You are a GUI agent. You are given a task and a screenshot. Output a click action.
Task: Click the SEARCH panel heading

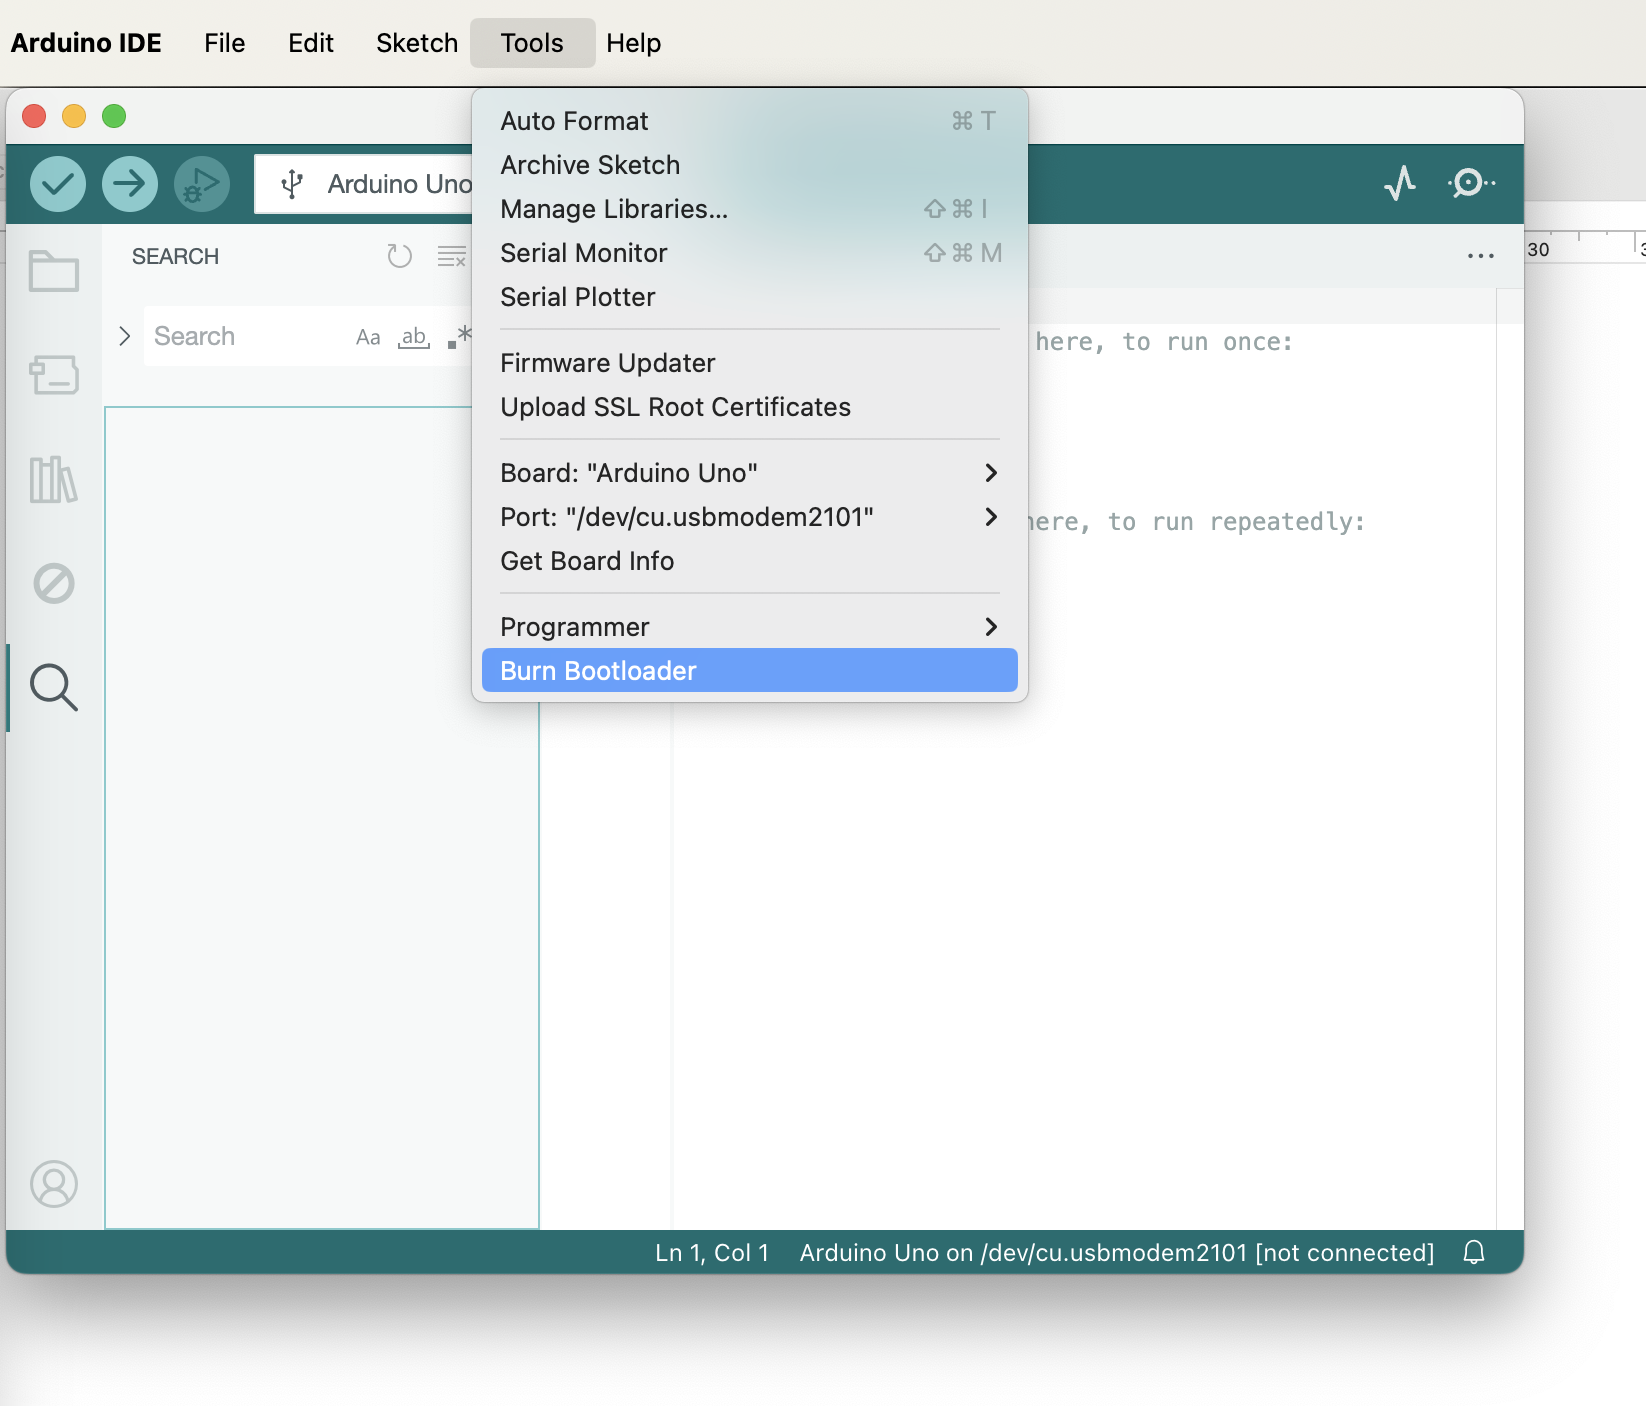tap(175, 257)
